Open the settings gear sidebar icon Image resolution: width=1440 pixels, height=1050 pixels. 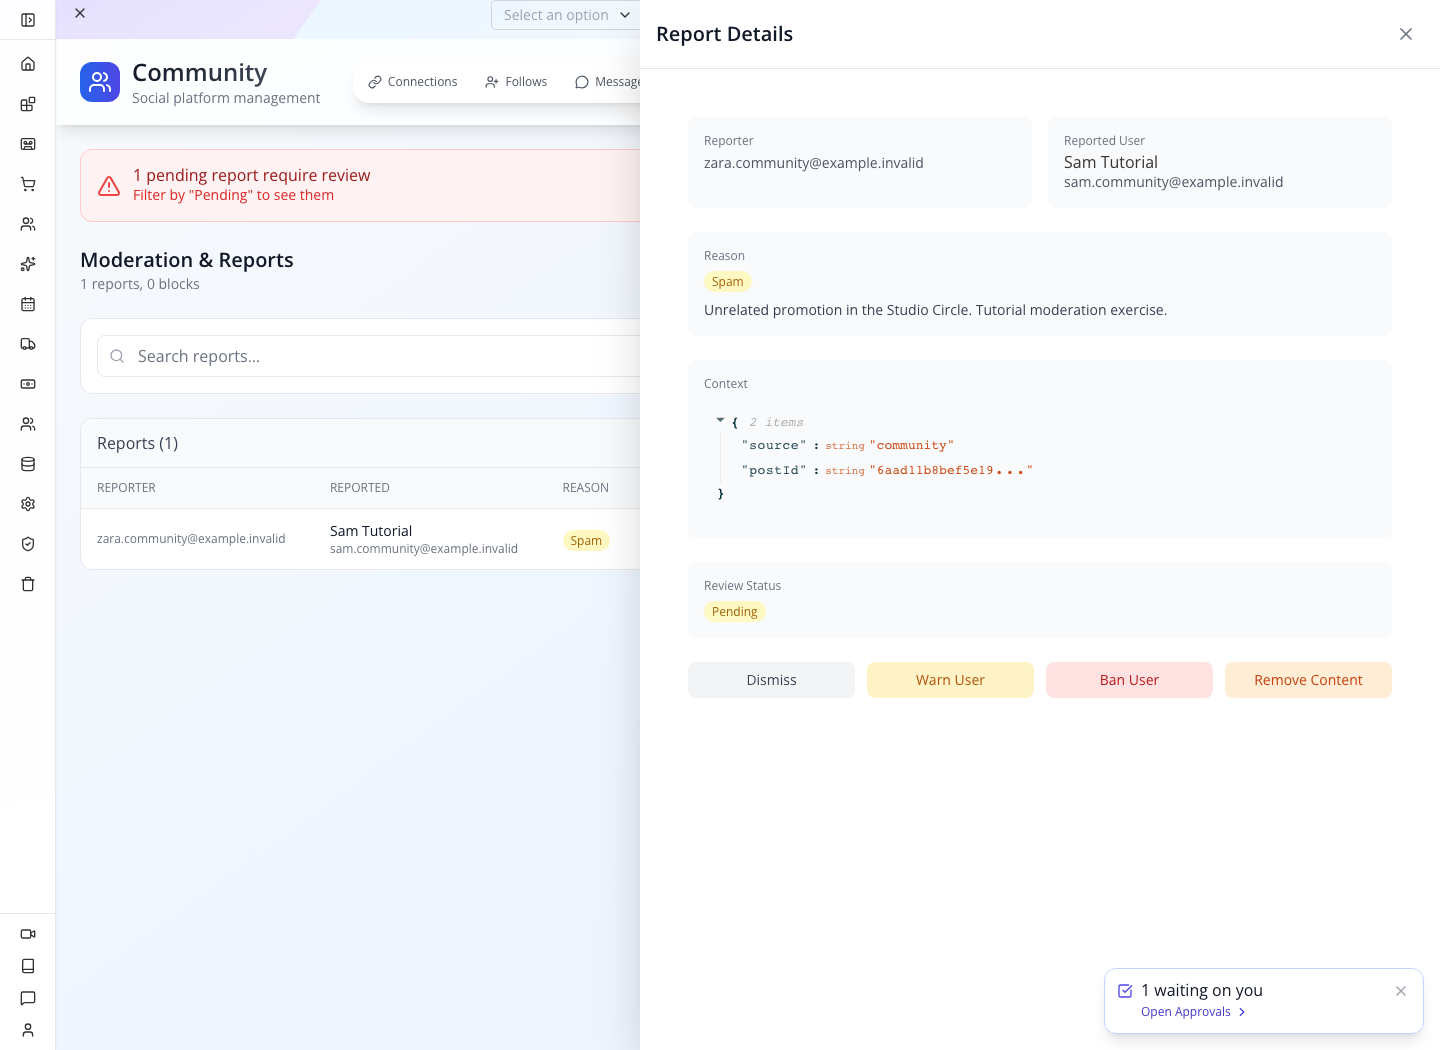tap(28, 504)
